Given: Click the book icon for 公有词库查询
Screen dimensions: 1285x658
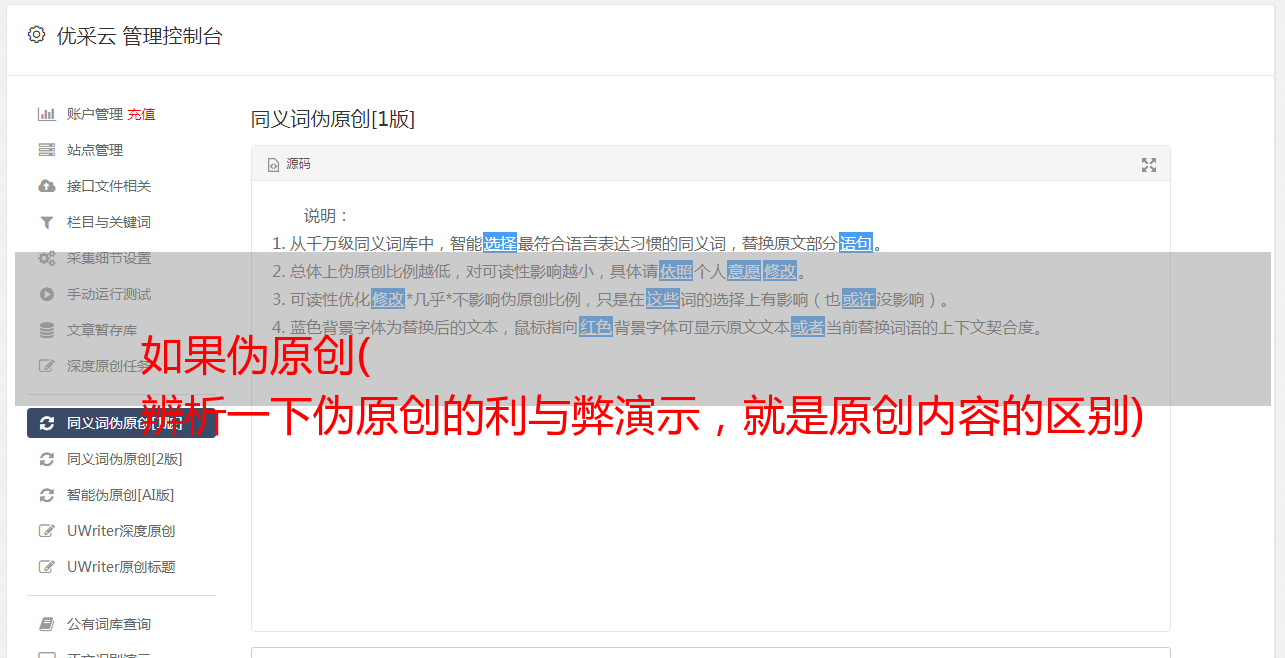Looking at the screenshot, I should 46,624.
